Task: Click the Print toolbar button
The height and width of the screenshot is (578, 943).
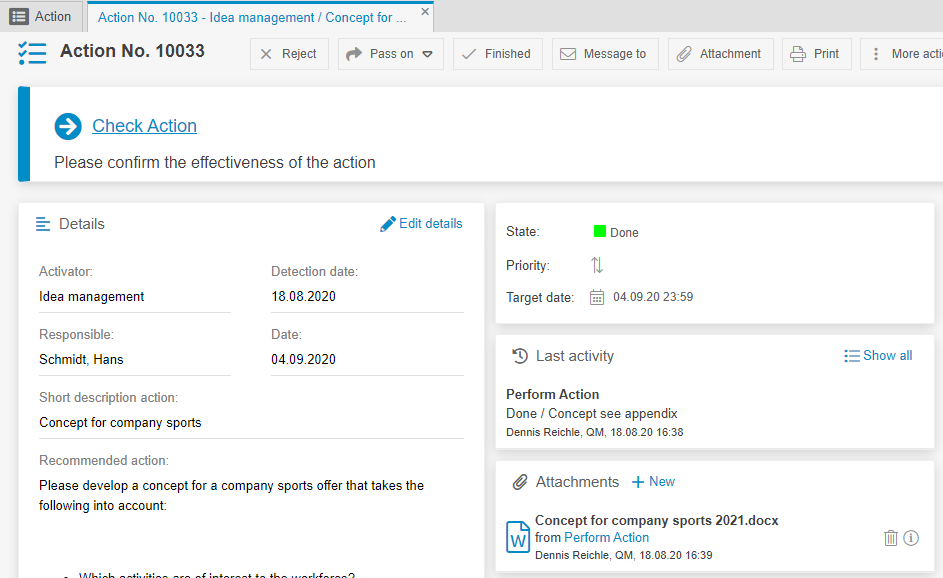Action: [816, 54]
